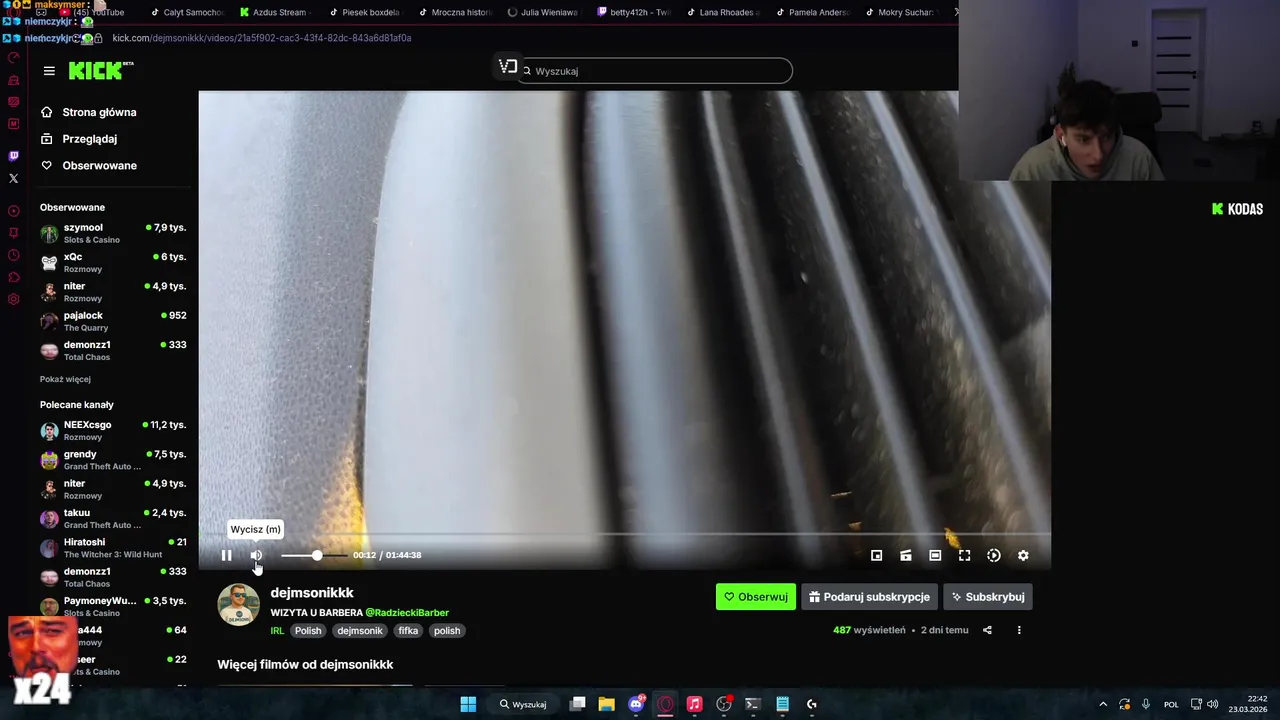Open the Music app on the taskbar
This screenshot has width=1280, height=720.
point(694,704)
